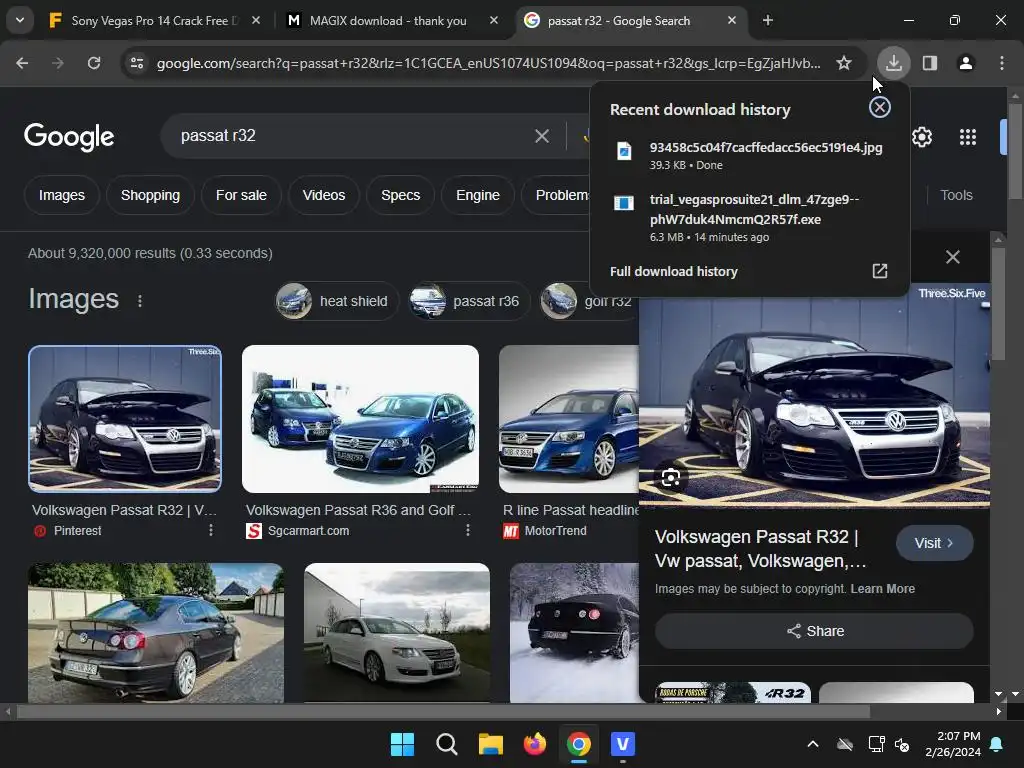Image resolution: width=1024 pixels, height=768 pixels.
Task: Open the Windows Start menu
Action: pos(402,744)
